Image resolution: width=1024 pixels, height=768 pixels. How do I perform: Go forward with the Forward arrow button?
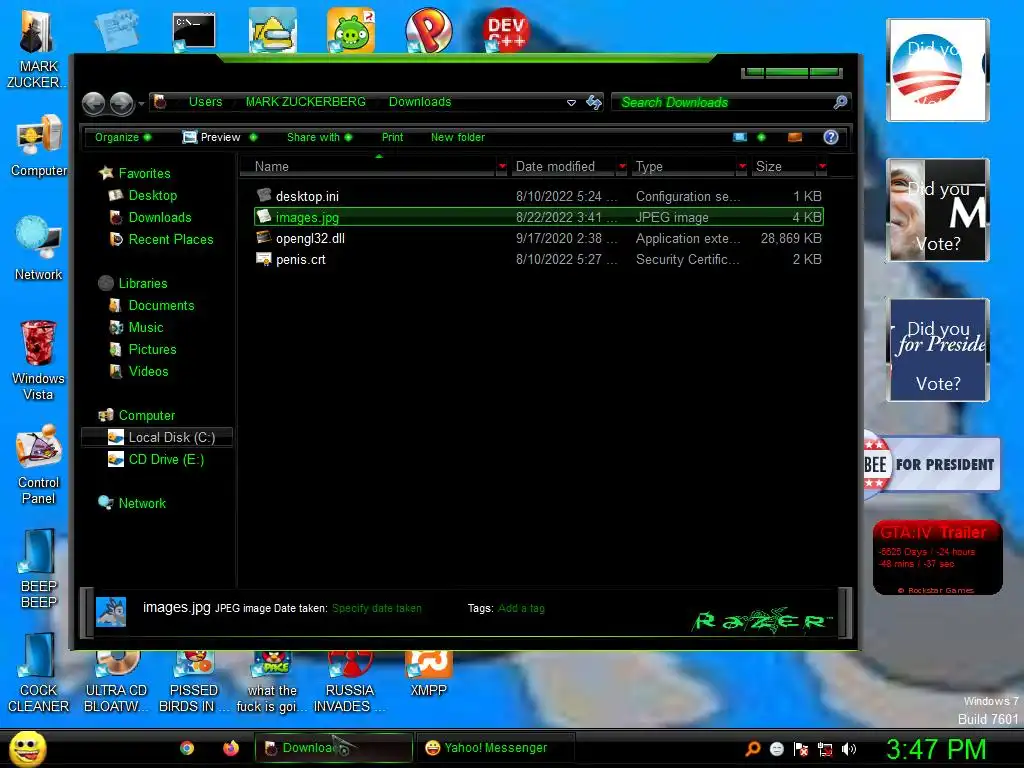[121, 103]
